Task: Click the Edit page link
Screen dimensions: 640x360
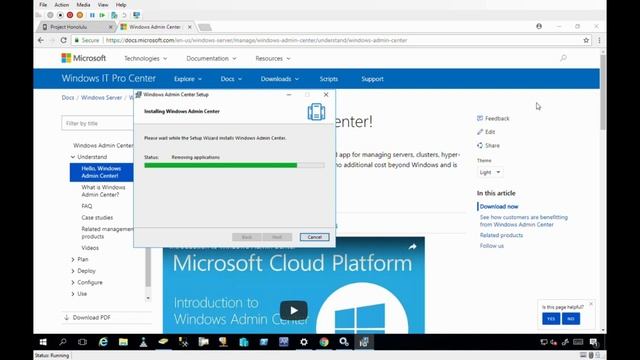Action: point(486,132)
